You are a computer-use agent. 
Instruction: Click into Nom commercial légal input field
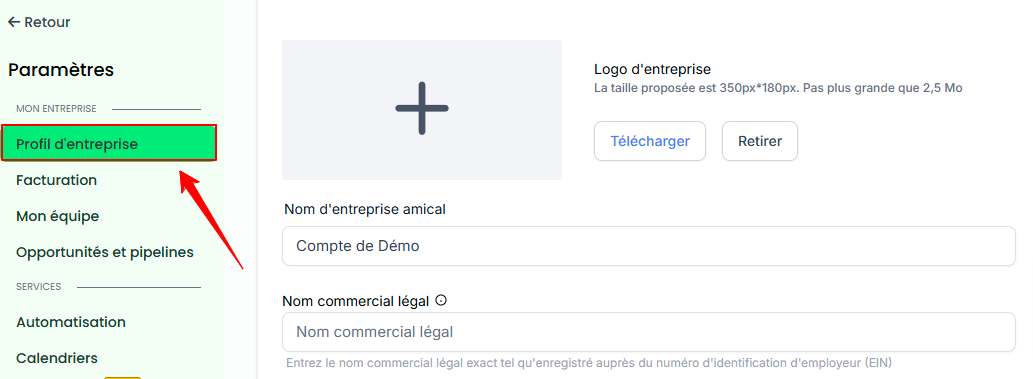click(648, 332)
